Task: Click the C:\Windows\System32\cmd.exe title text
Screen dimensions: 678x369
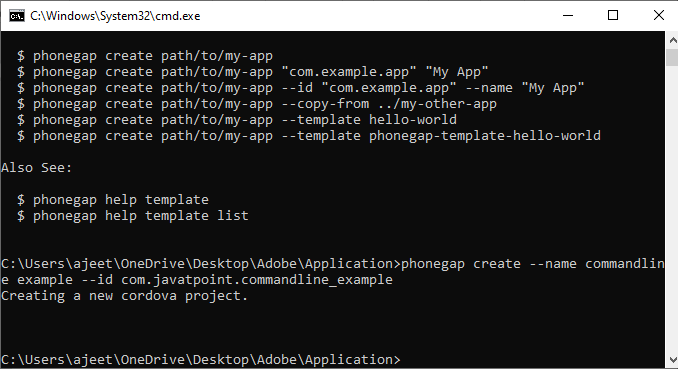Action: (x=115, y=16)
